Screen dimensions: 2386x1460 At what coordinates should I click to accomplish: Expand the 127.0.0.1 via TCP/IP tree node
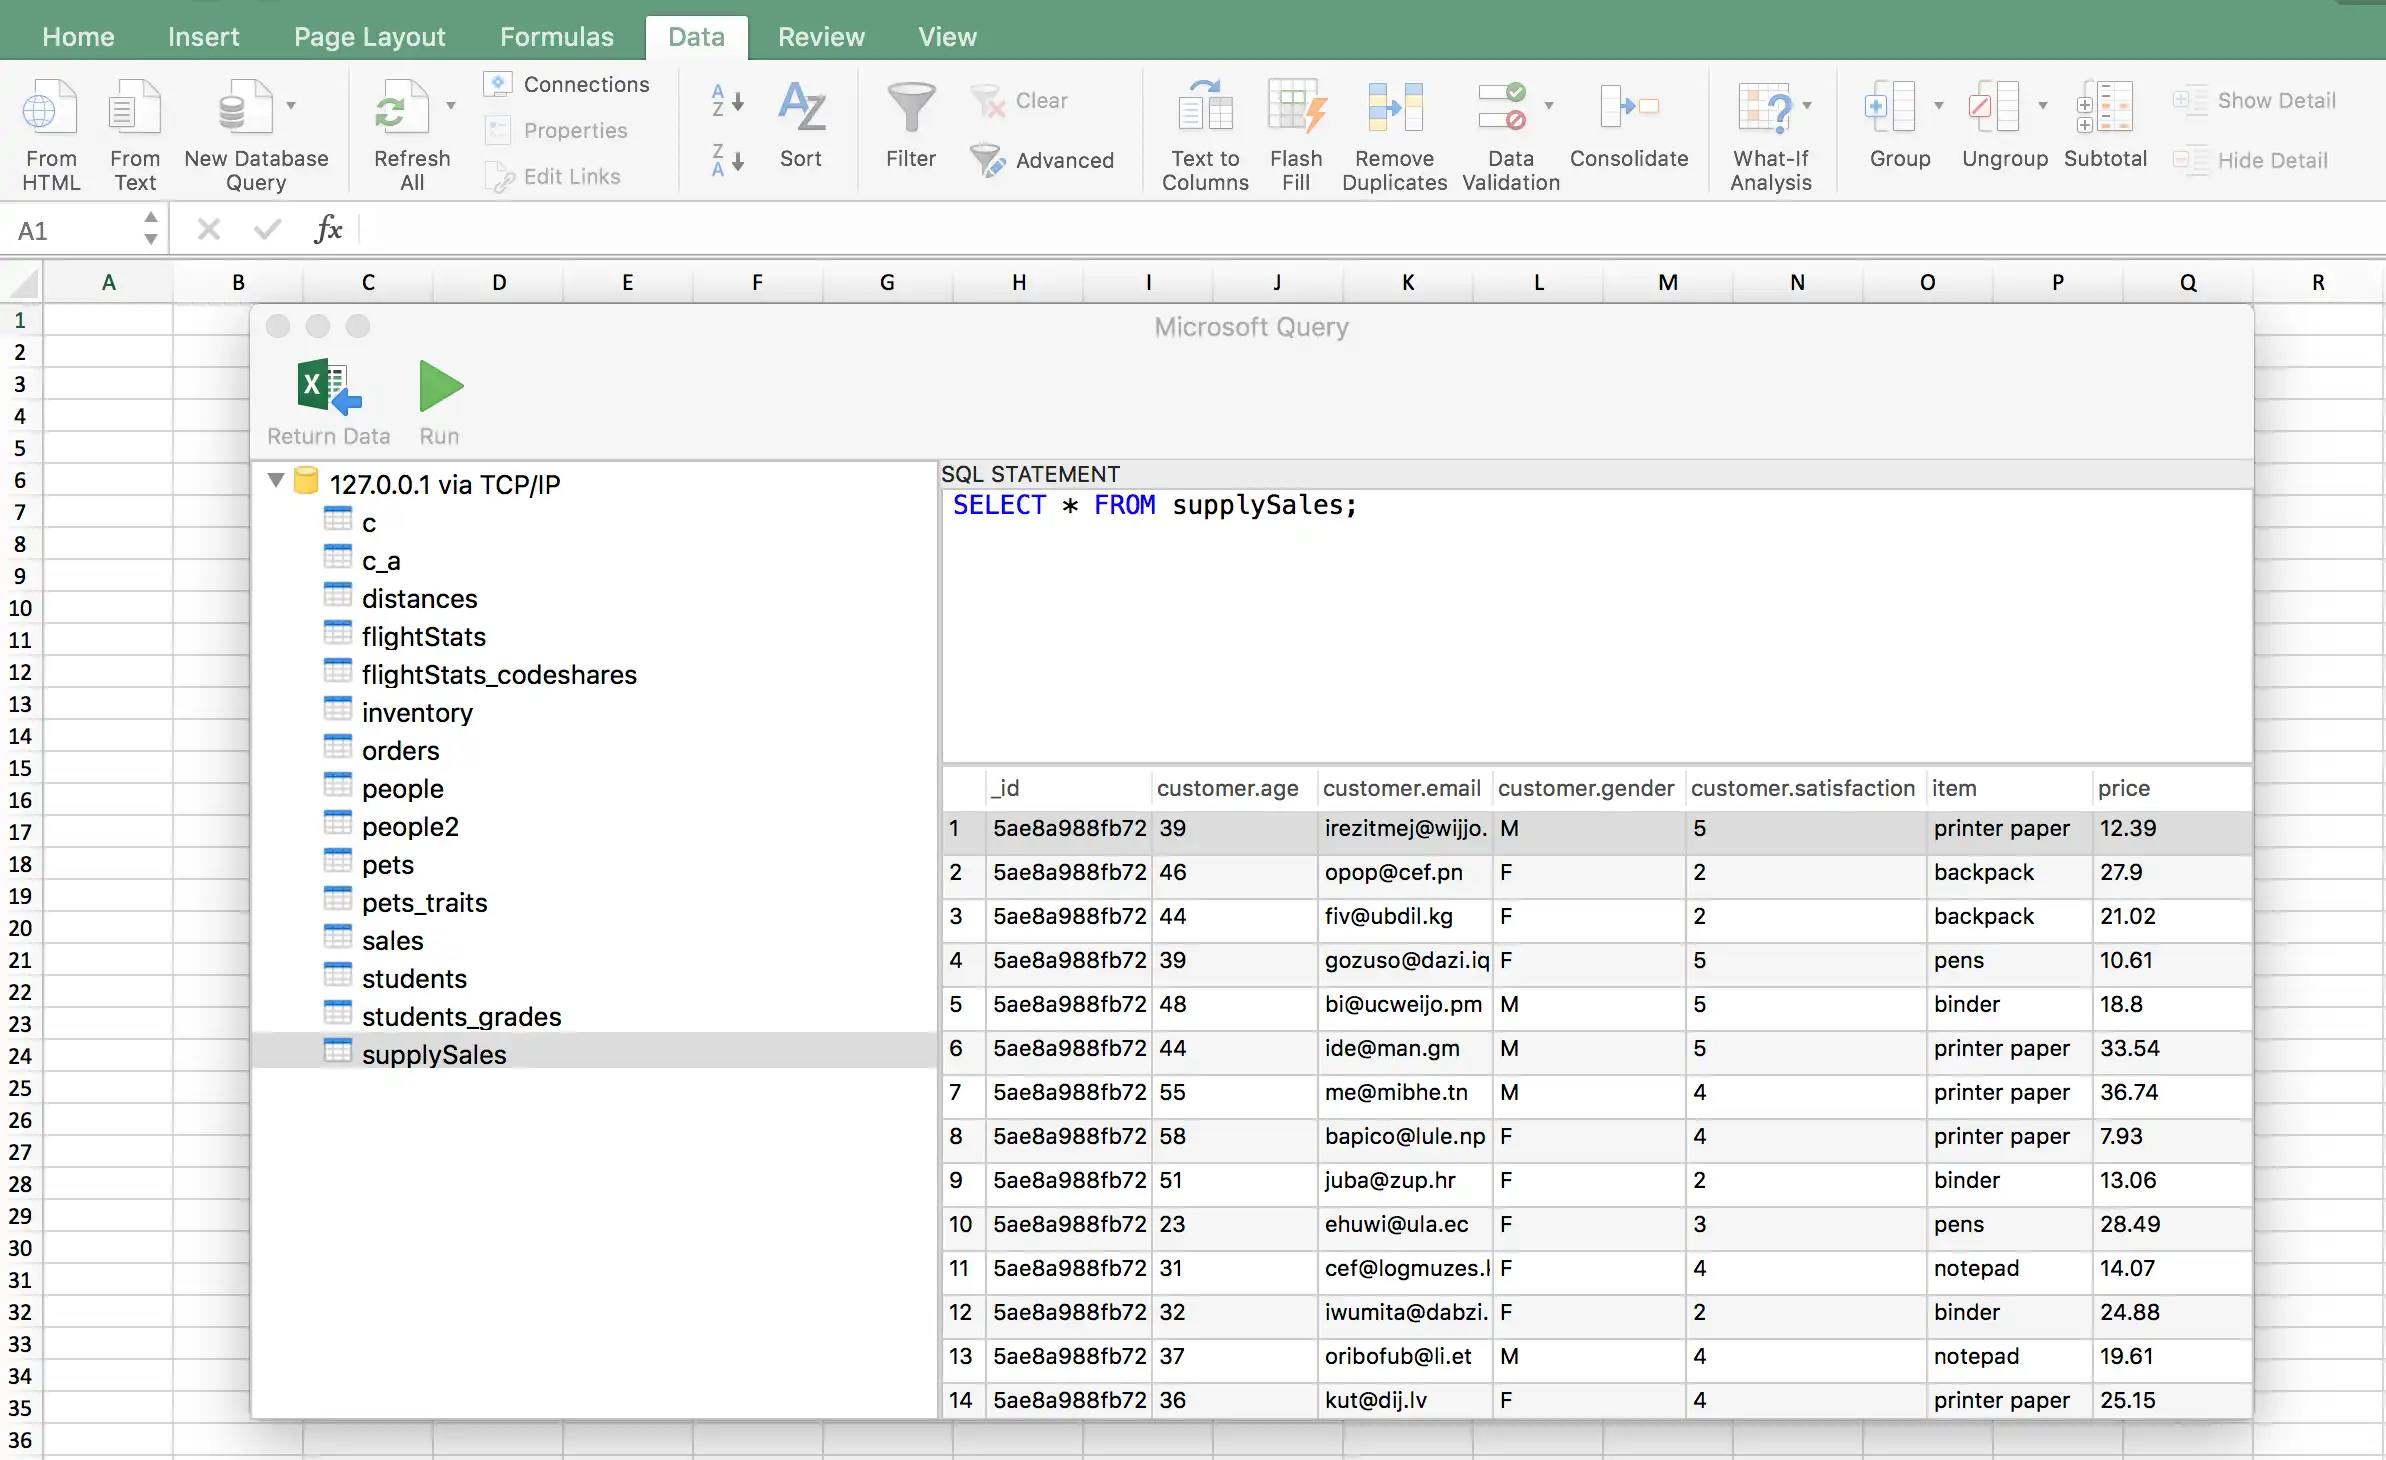(x=278, y=482)
